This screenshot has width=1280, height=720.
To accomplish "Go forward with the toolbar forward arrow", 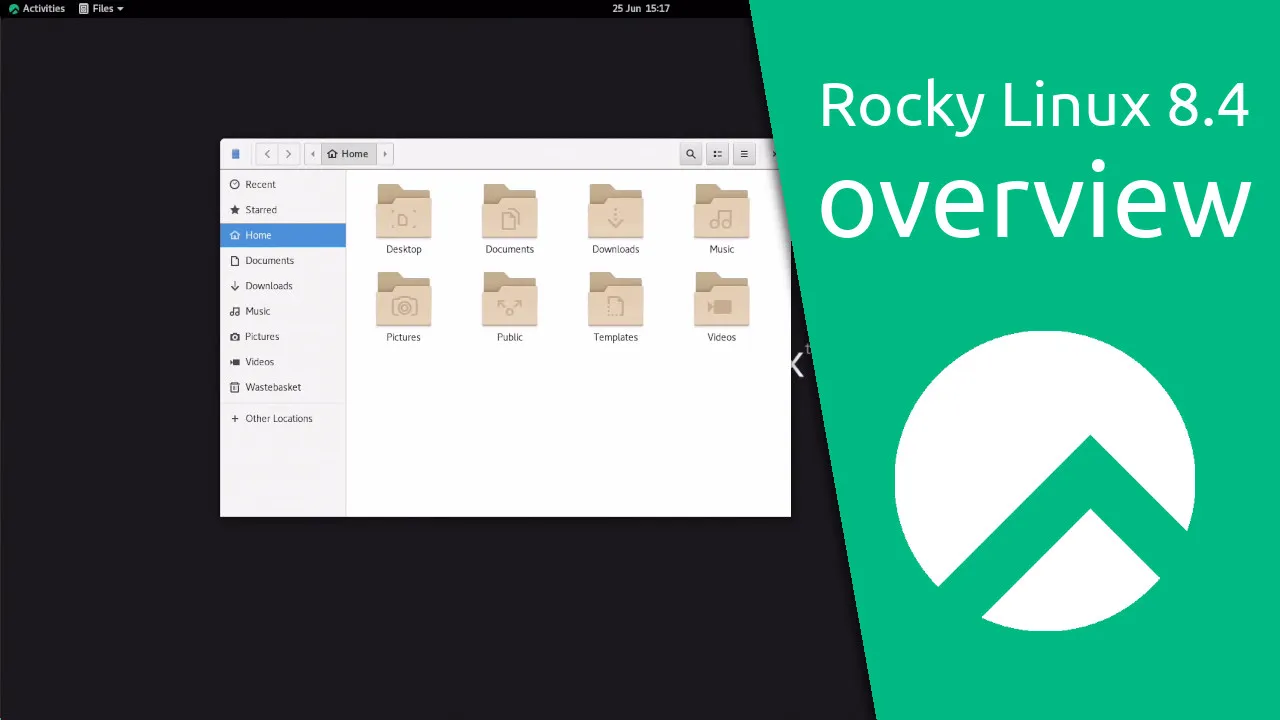I will (288, 154).
